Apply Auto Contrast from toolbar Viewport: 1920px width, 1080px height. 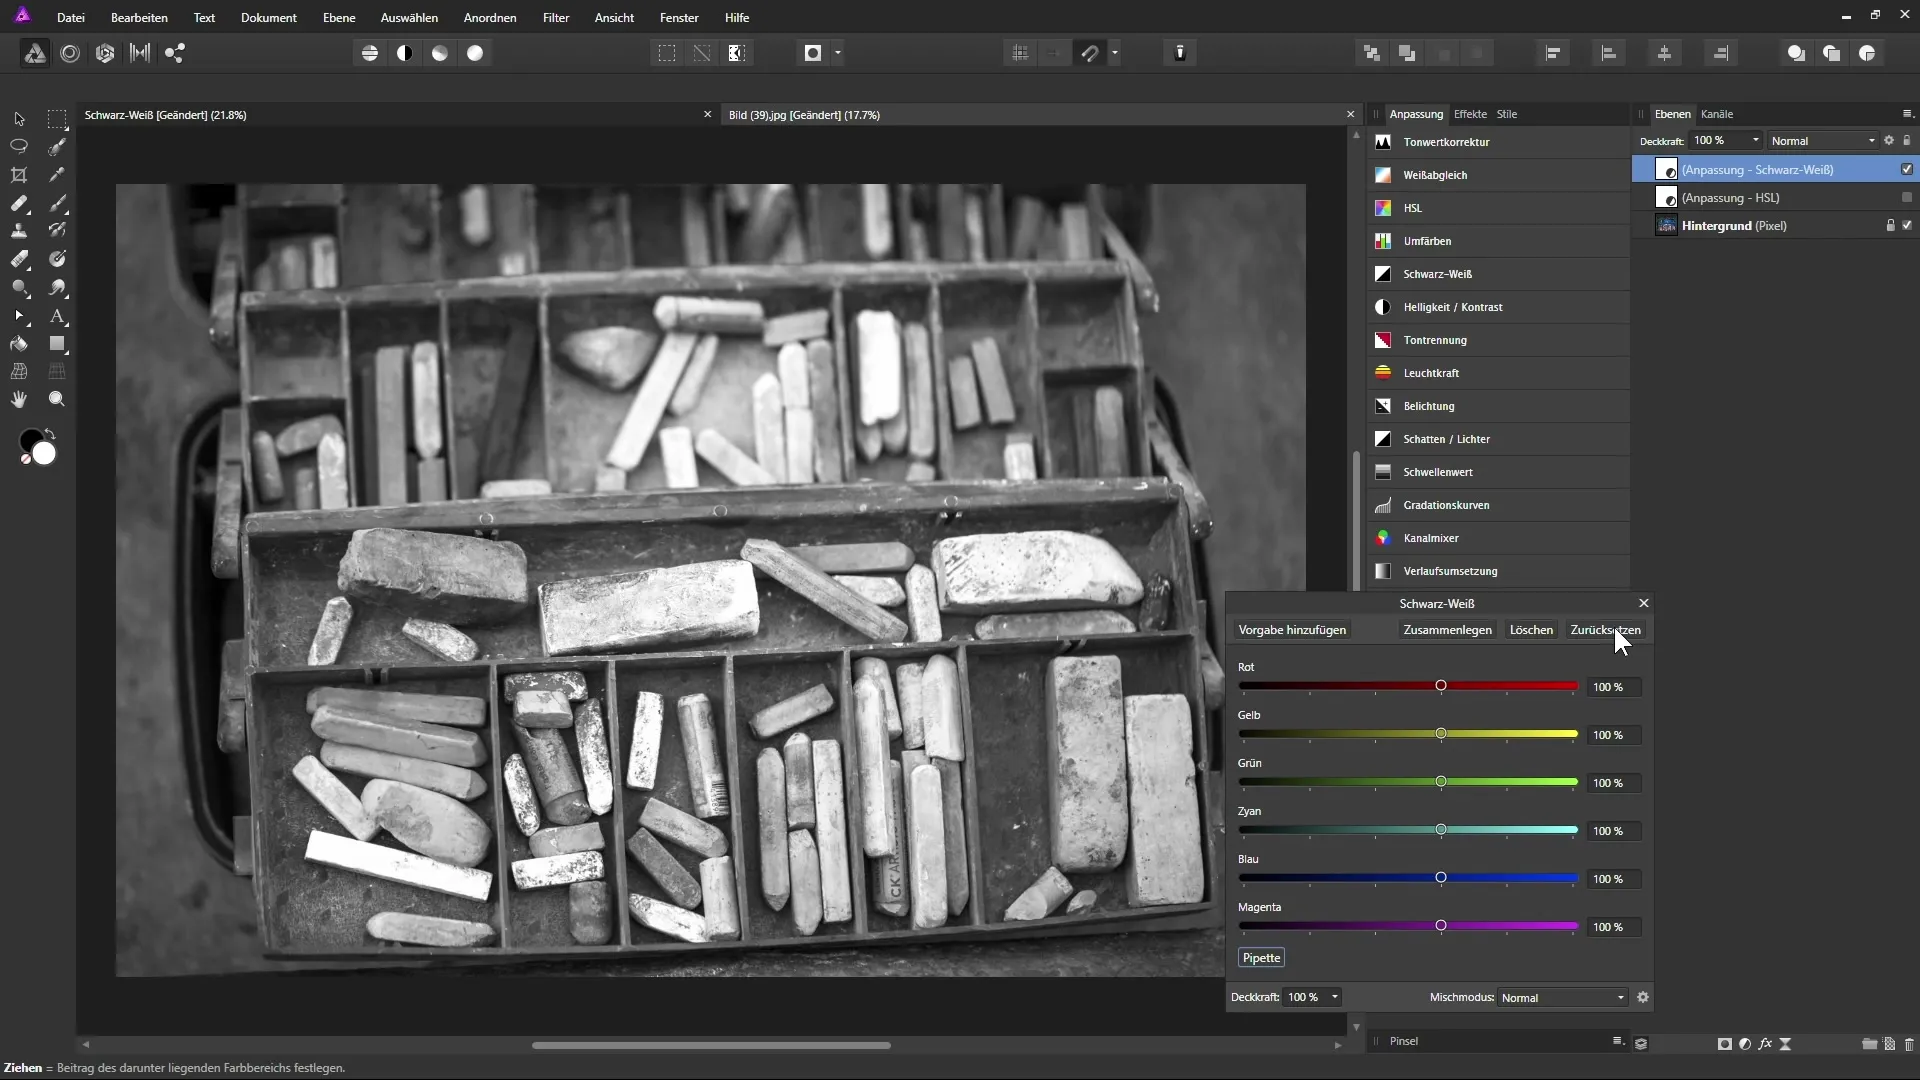(x=405, y=54)
